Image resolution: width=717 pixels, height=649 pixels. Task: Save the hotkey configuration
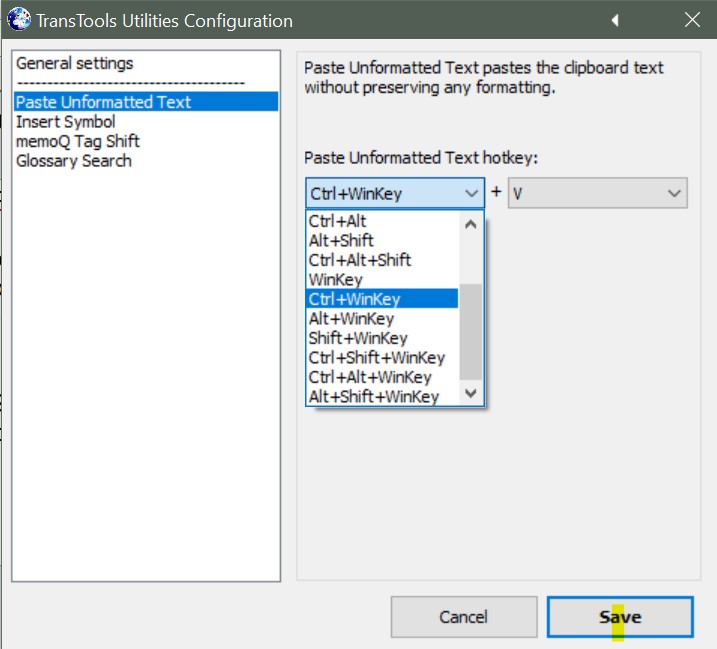point(620,617)
